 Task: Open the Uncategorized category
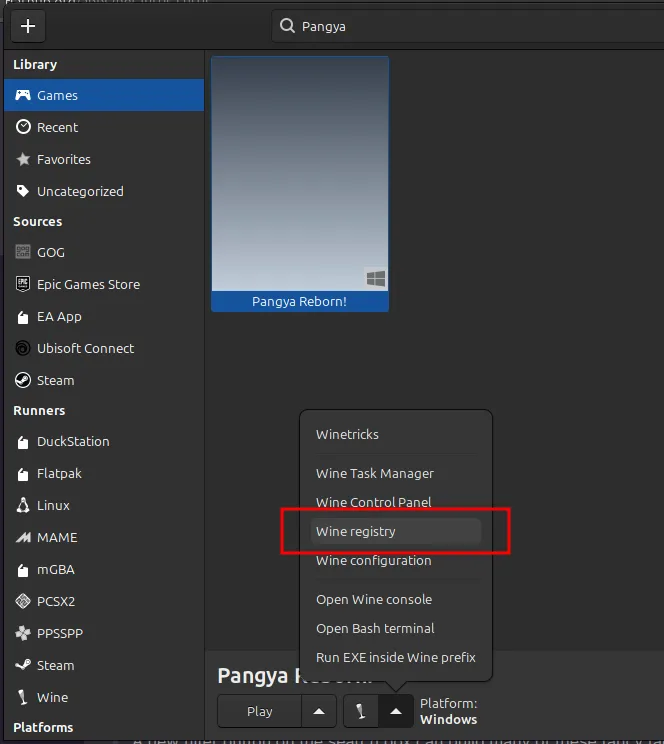(104, 191)
